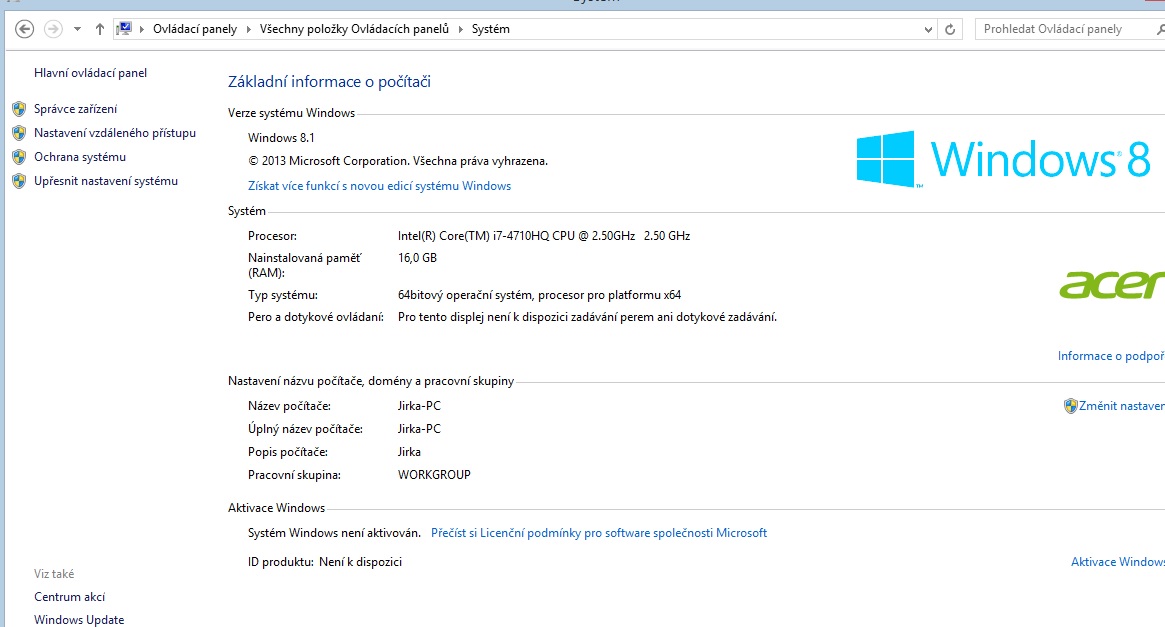The height and width of the screenshot is (627, 1165).
Task: Click Systém Windows není aktivován text
Action: (x=334, y=533)
